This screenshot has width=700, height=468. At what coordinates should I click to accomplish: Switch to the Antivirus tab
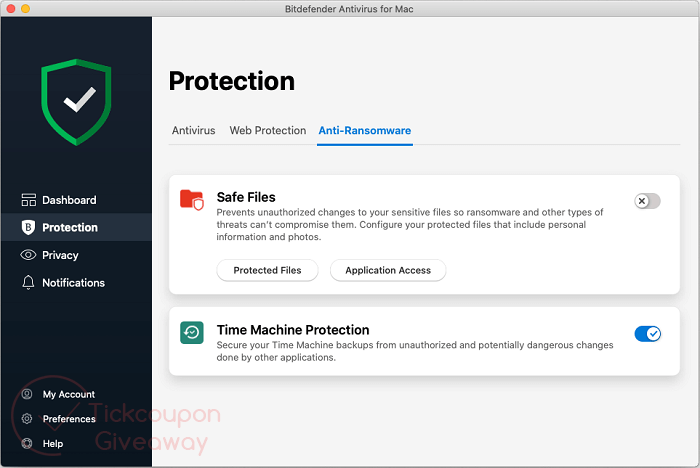tap(193, 130)
